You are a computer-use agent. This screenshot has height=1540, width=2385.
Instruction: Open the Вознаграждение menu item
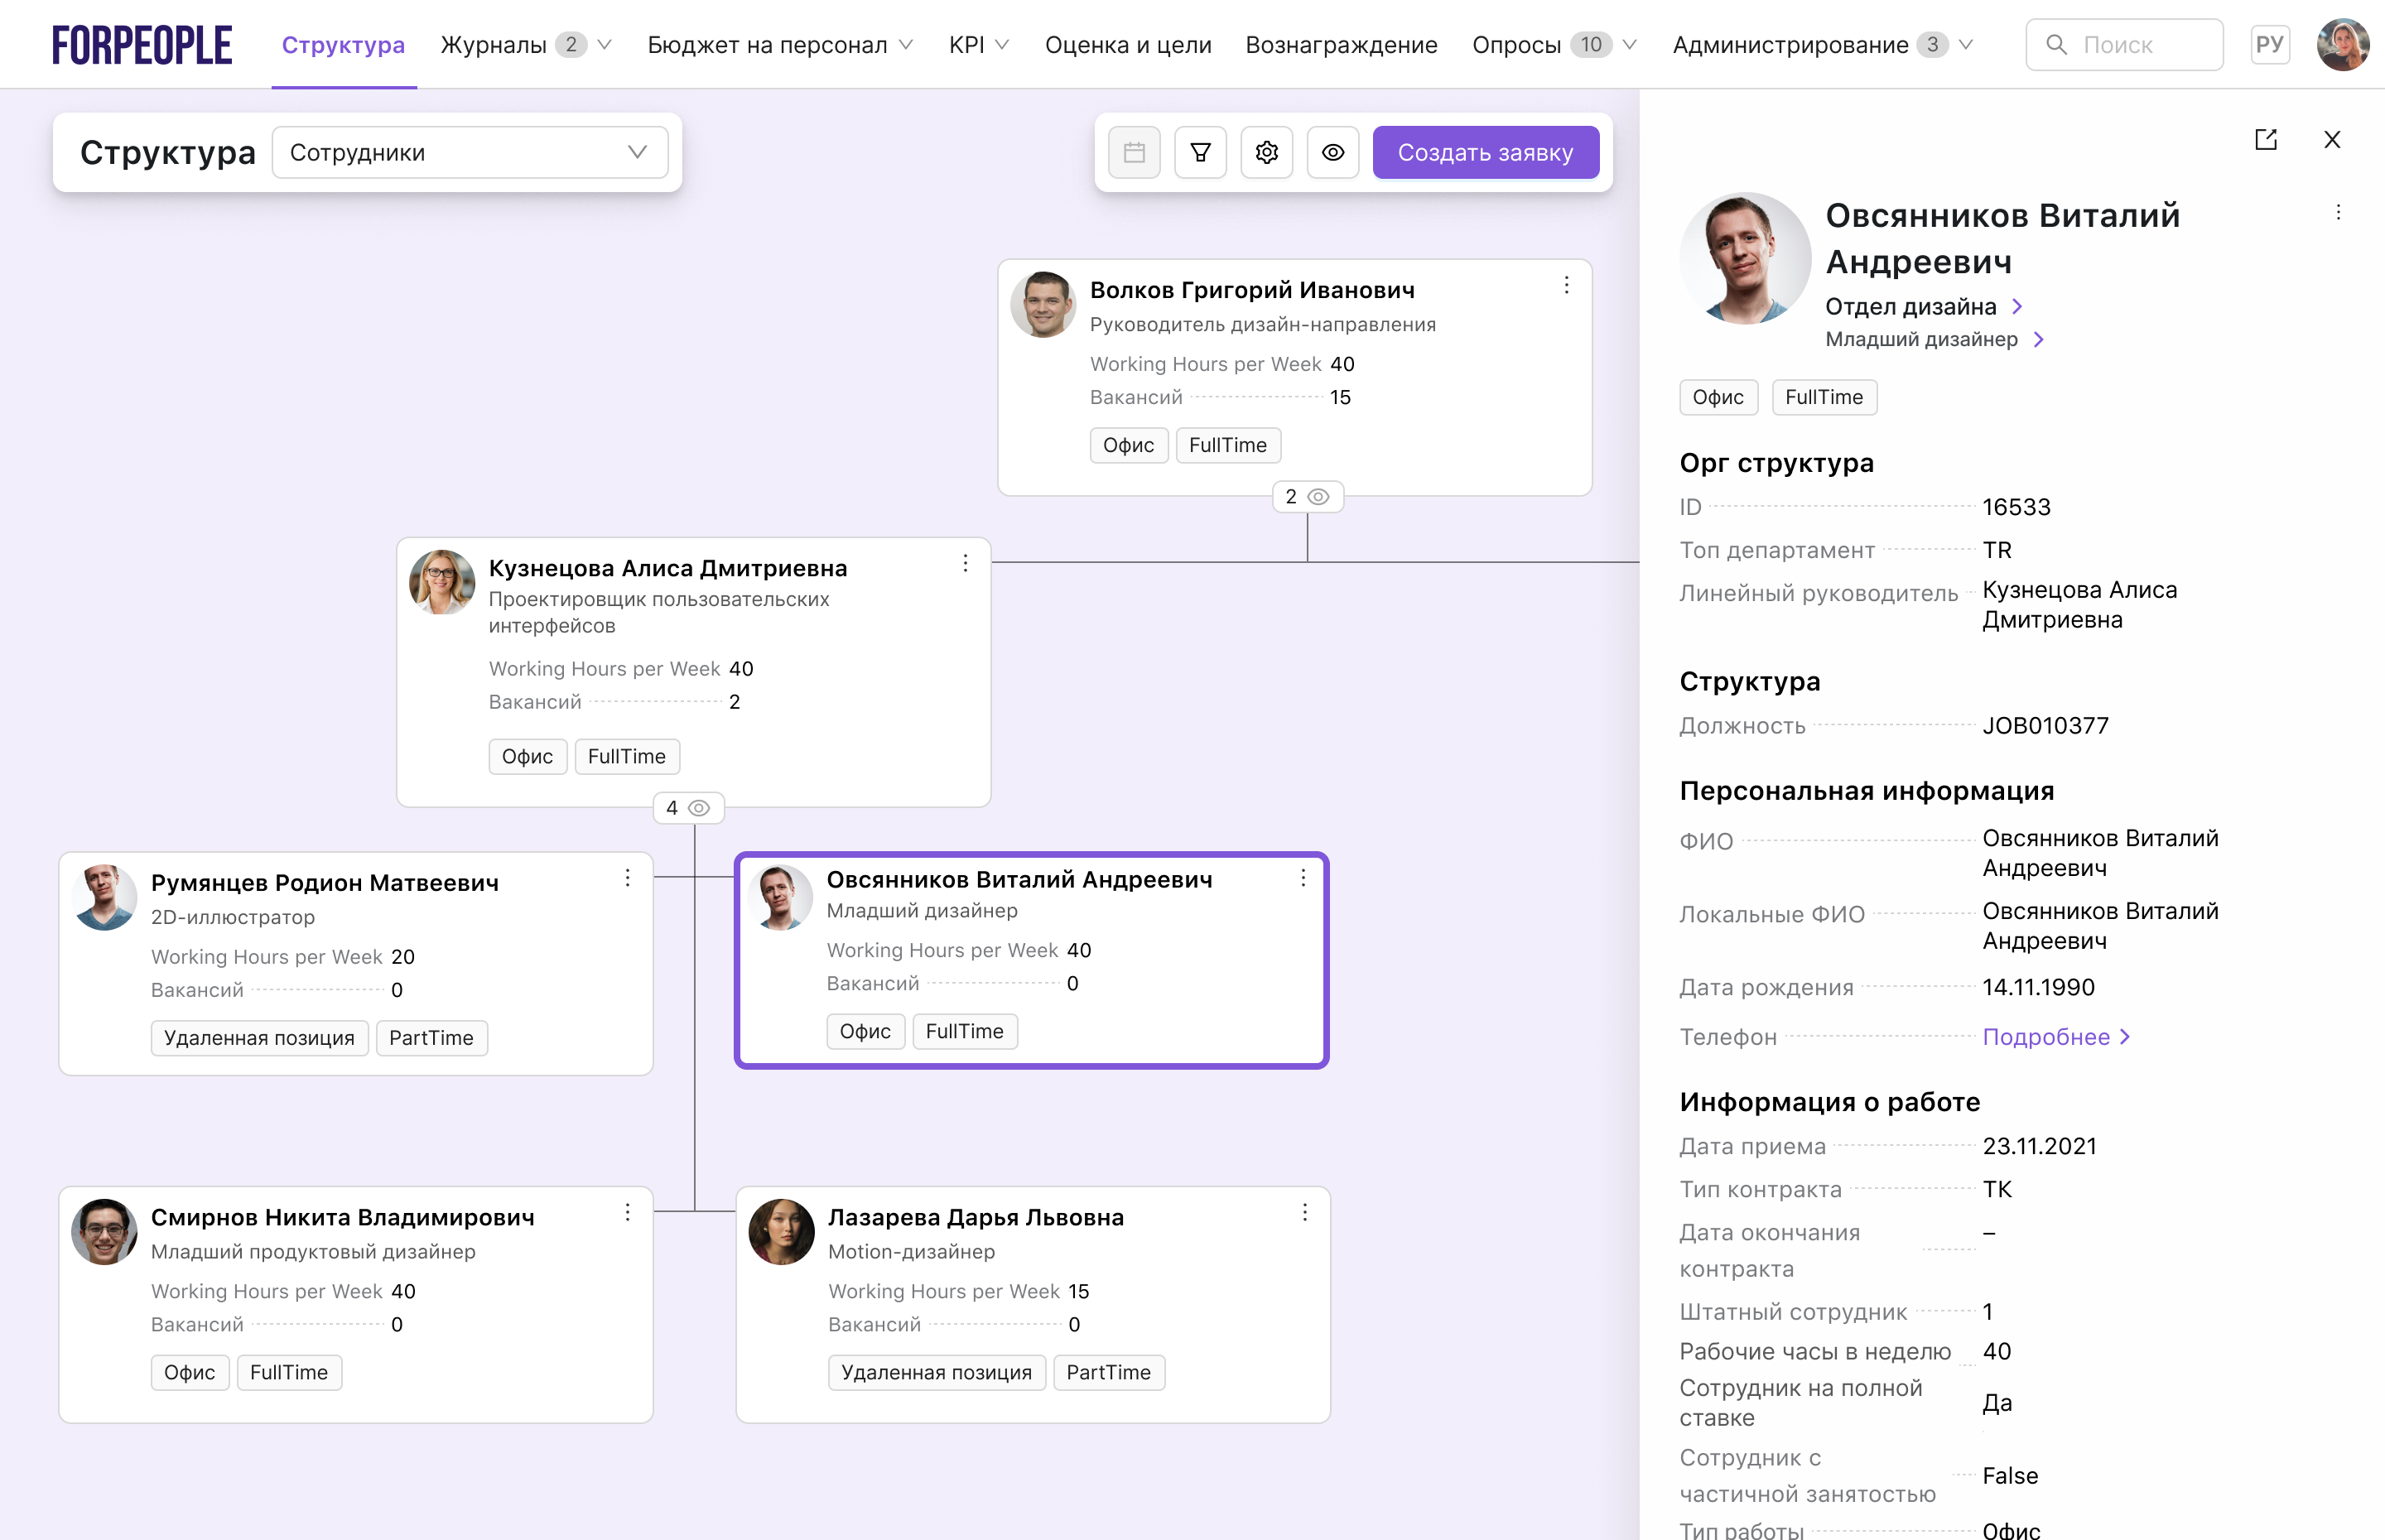pyautogui.click(x=1341, y=44)
